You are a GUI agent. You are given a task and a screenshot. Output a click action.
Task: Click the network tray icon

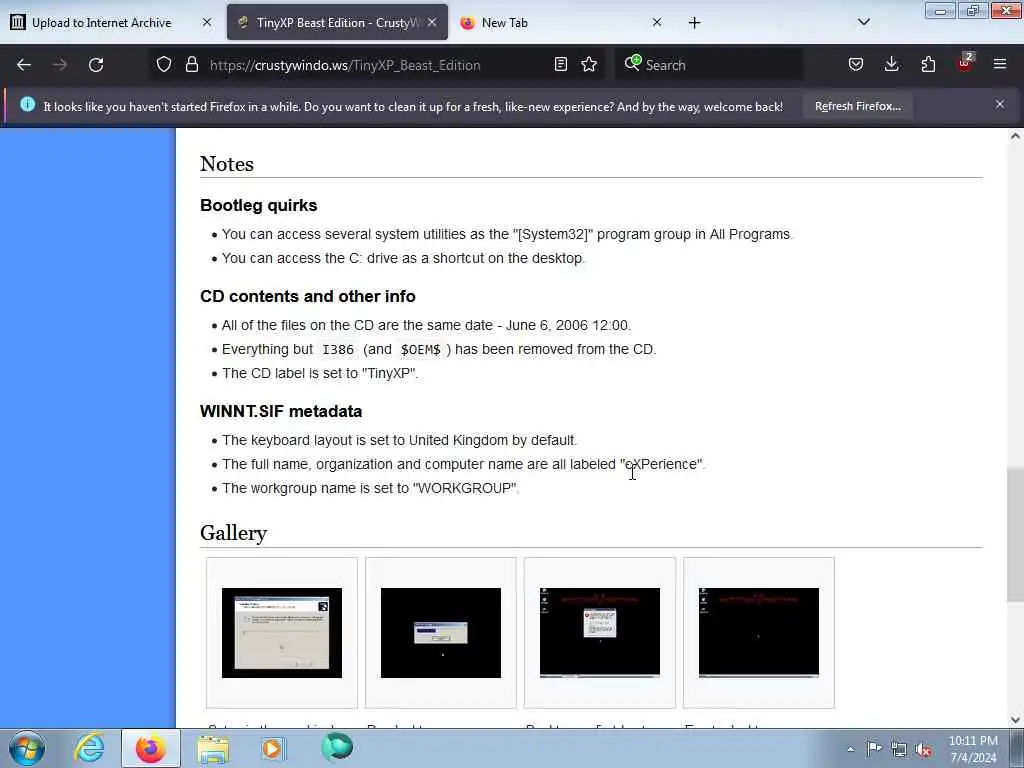(899, 750)
